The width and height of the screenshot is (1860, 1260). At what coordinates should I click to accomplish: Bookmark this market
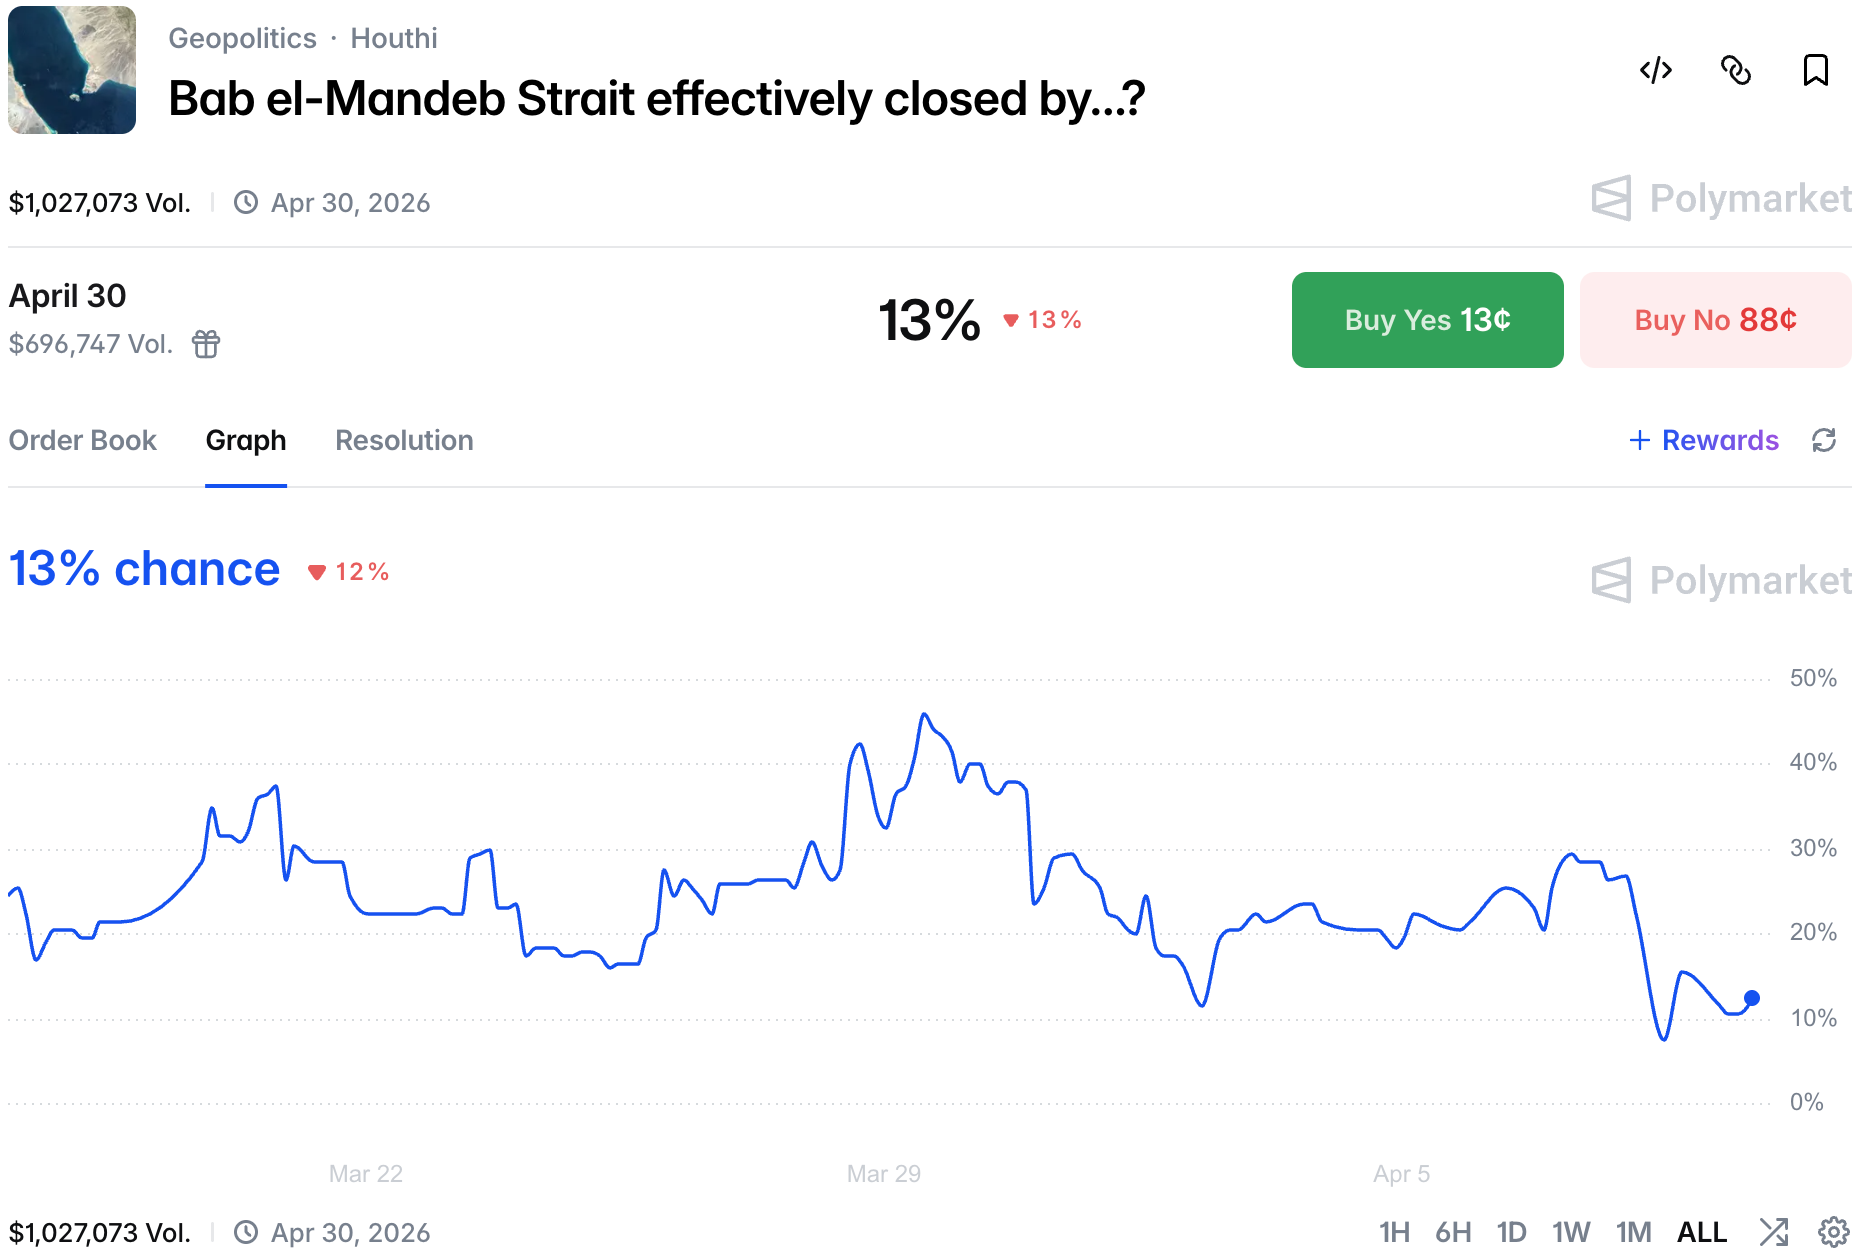[1816, 70]
